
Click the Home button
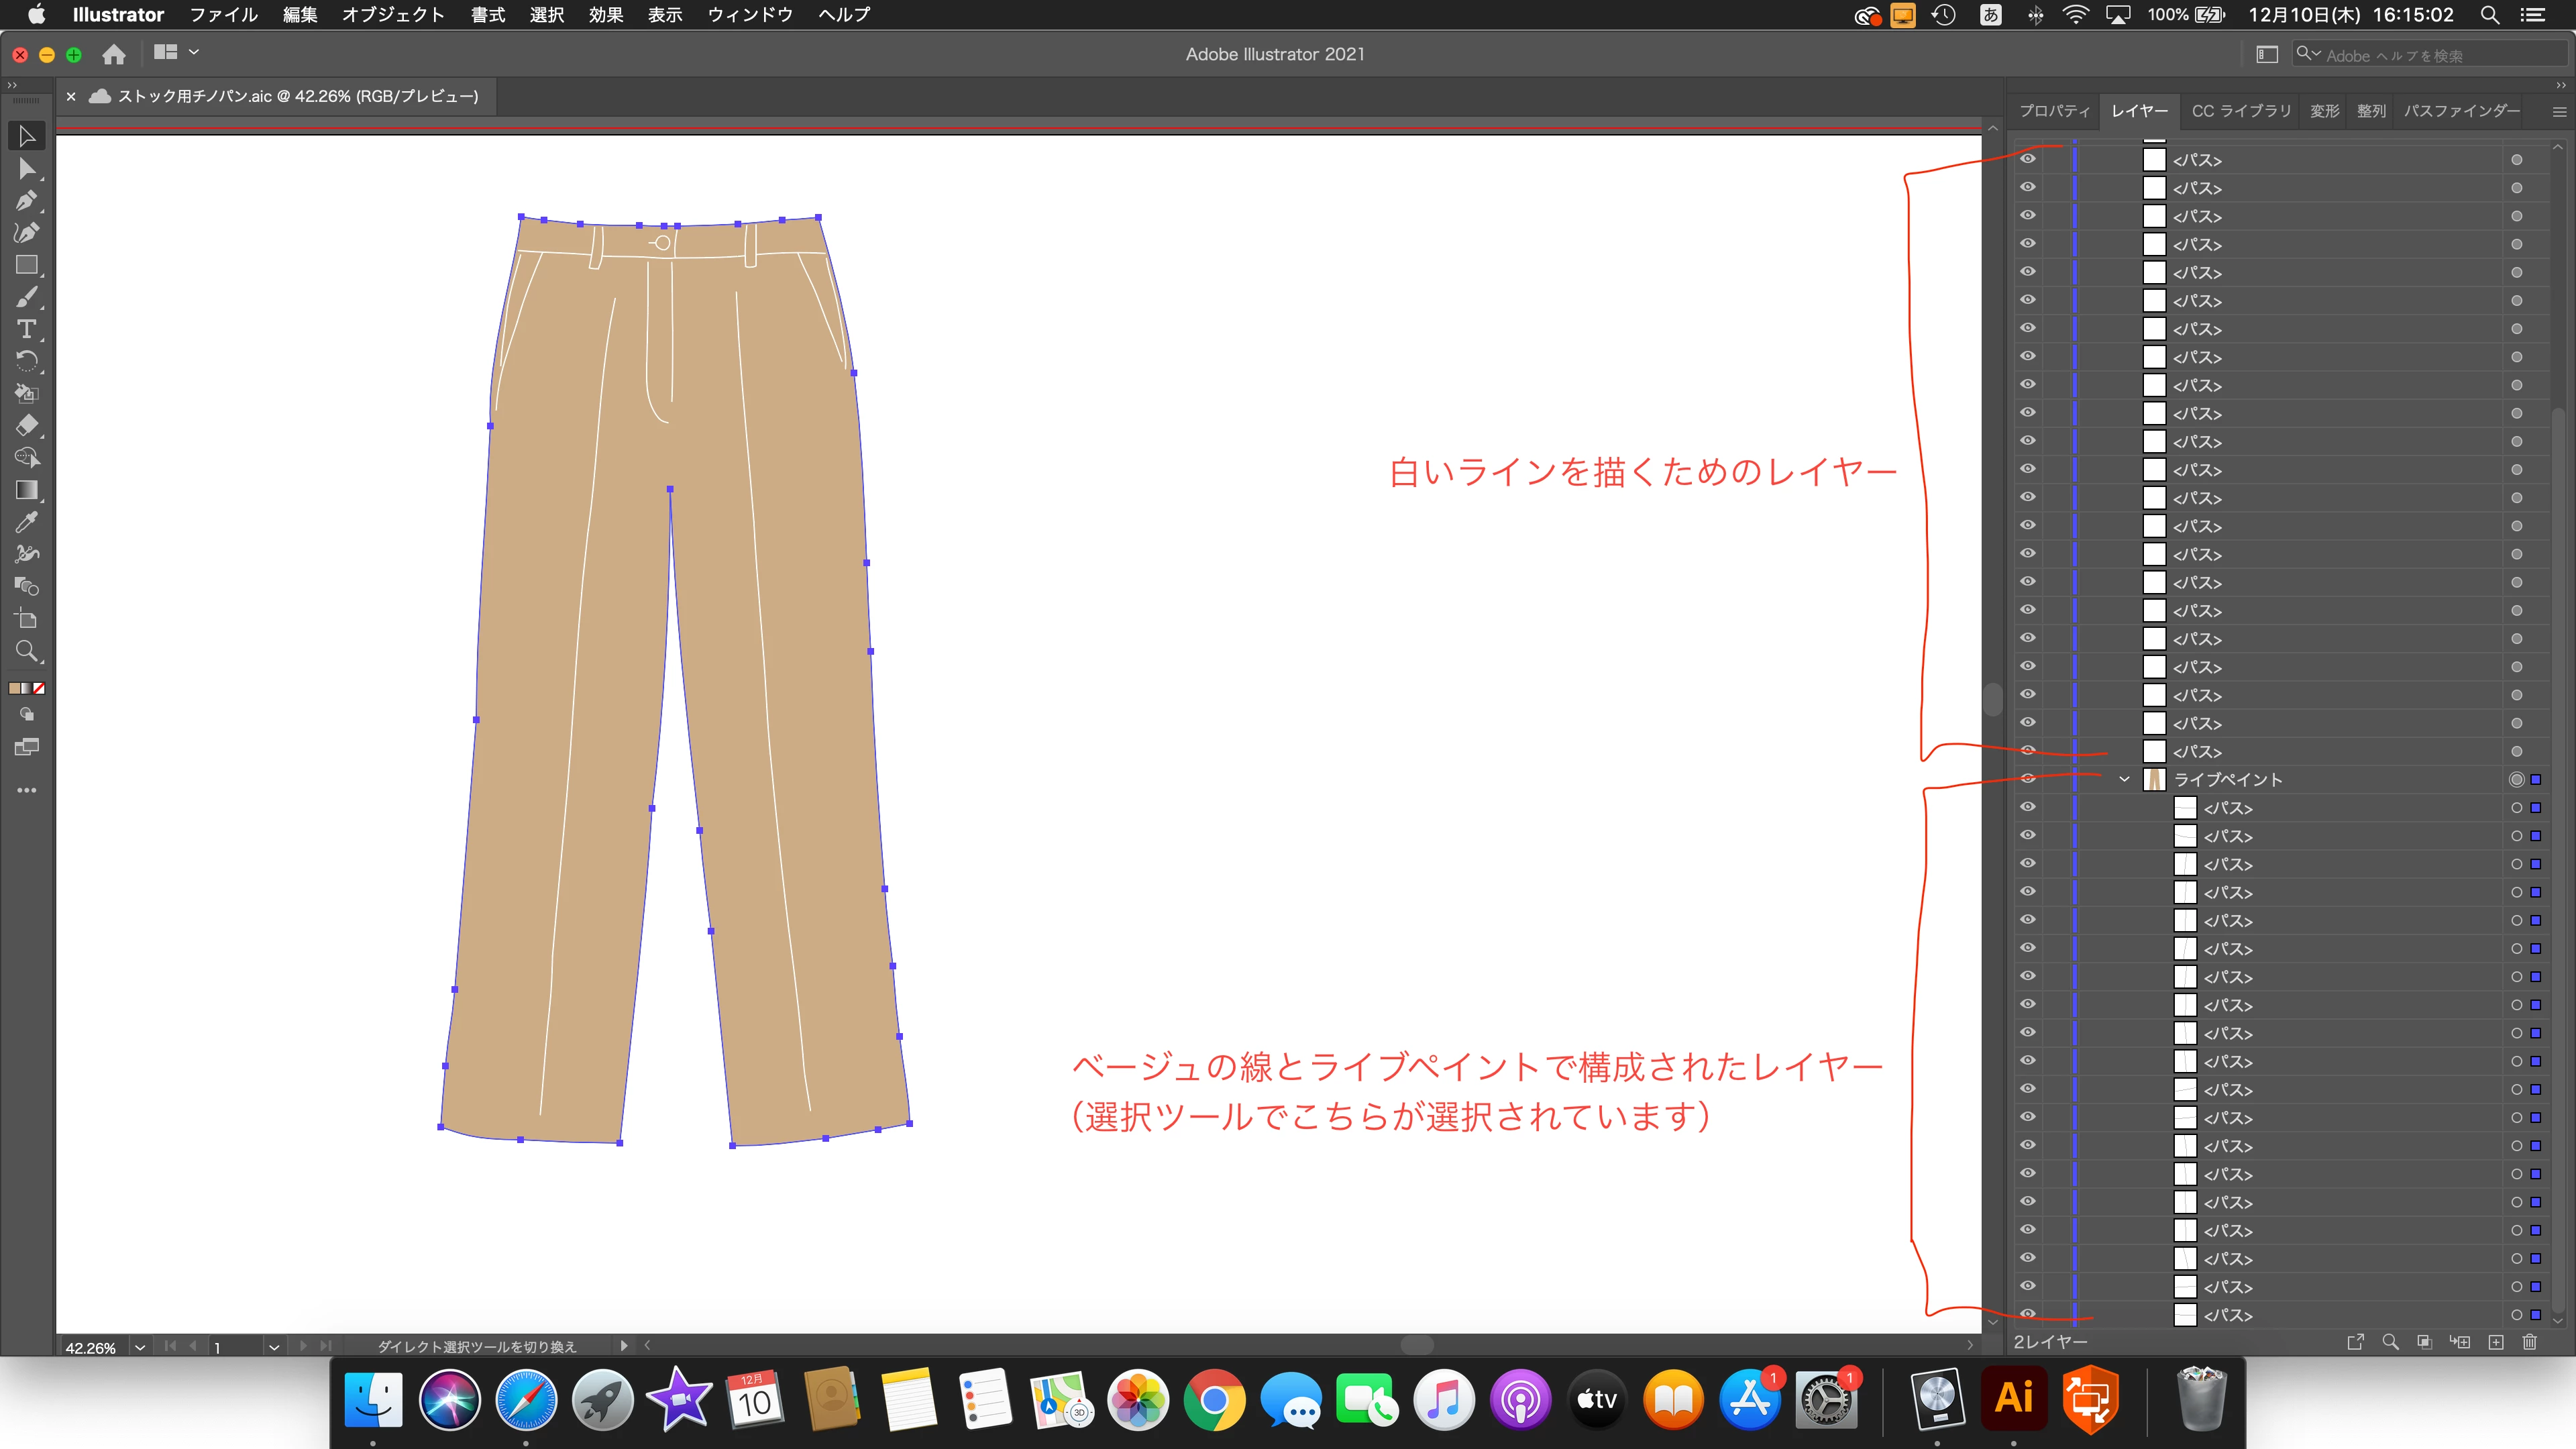click(x=114, y=54)
